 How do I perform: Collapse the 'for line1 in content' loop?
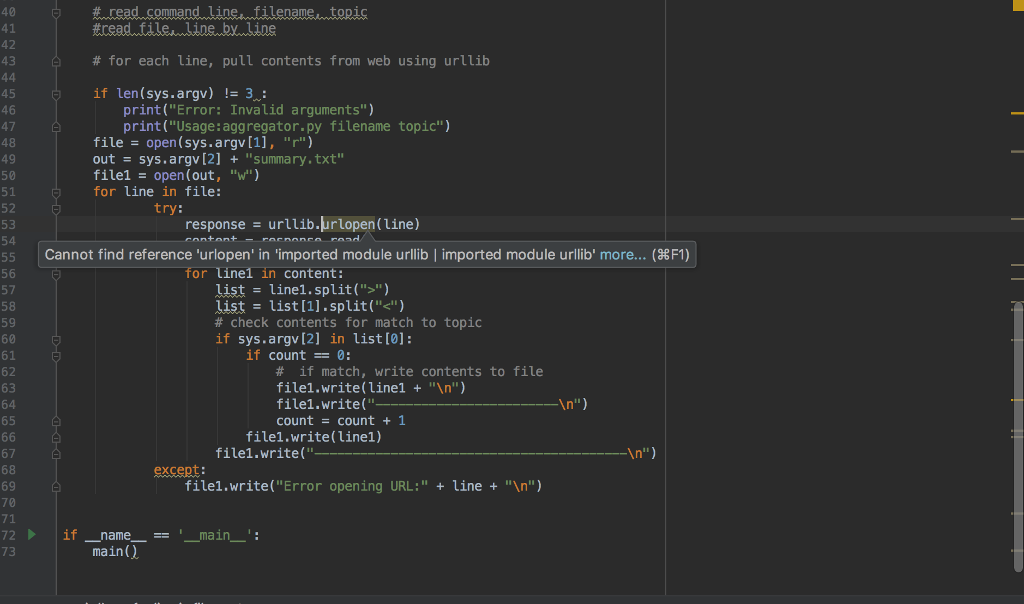pos(56,274)
